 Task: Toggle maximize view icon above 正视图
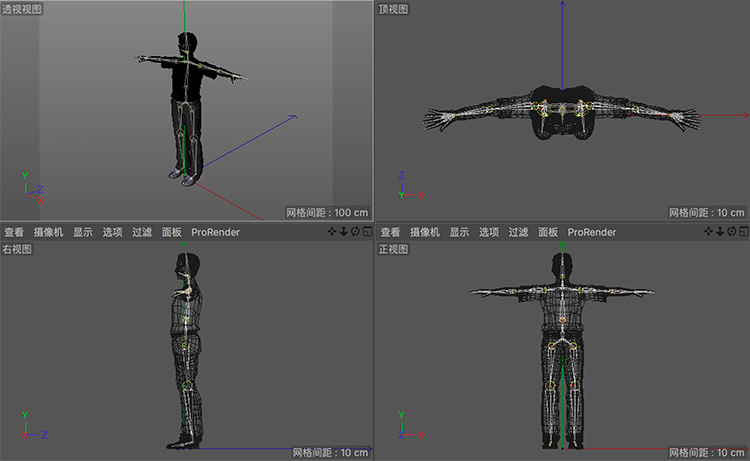click(x=743, y=232)
